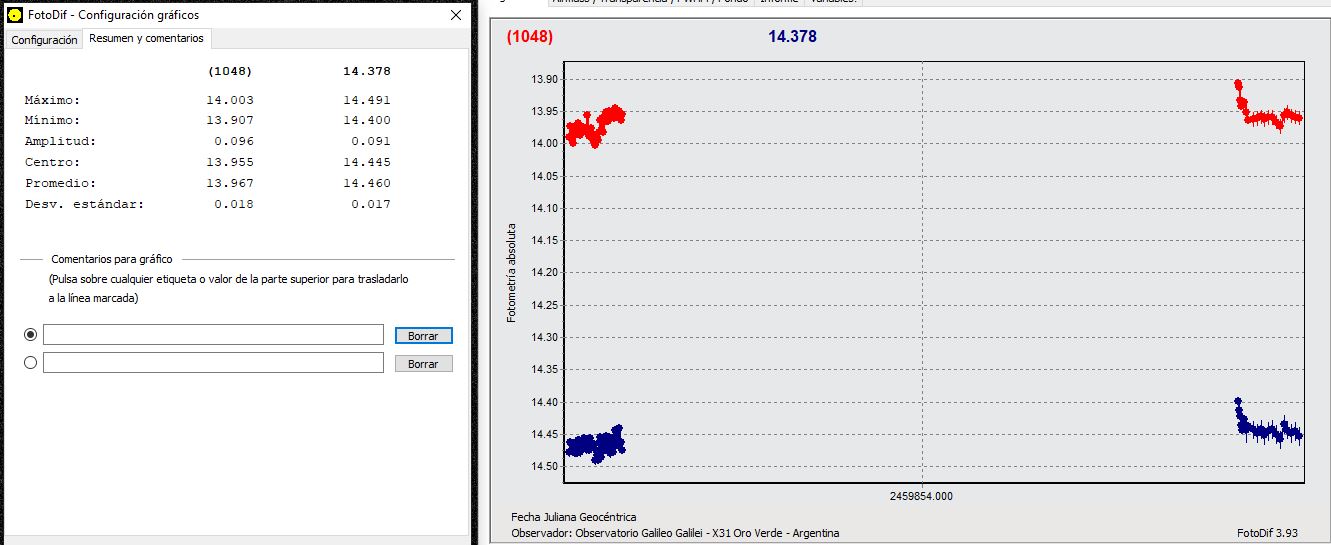This screenshot has width=1331, height=545.
Task: Focus the first comment text field
Action: [x=213, y=334]
